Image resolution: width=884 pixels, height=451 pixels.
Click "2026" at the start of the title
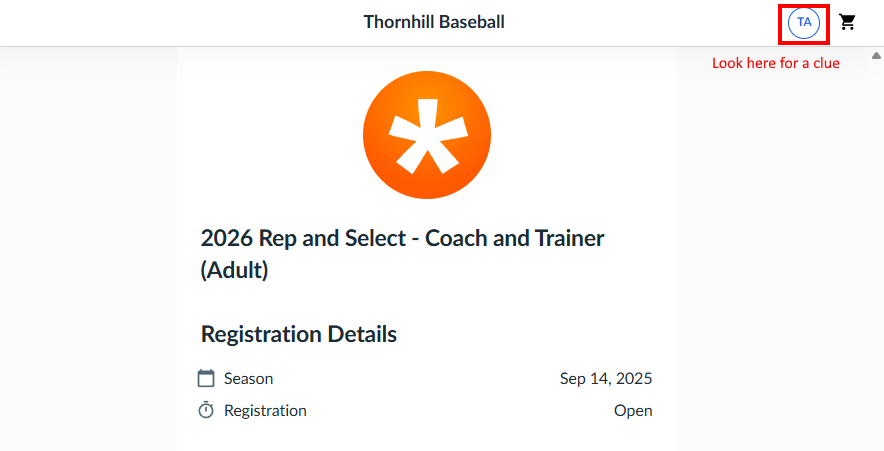point(227,239)
